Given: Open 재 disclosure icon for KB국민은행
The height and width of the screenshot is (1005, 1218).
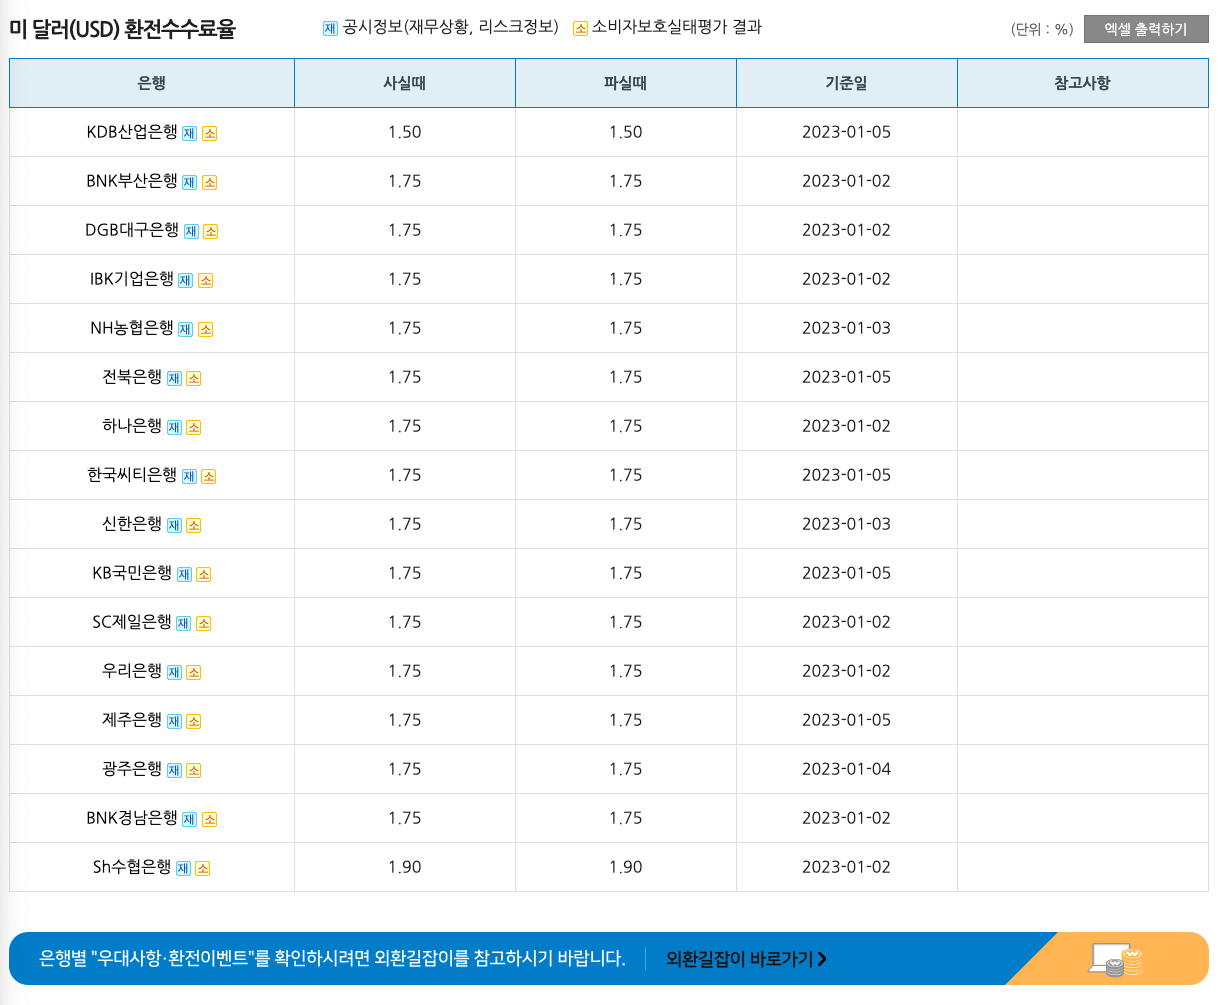Looking at the screenshot, I should [184, 574].
